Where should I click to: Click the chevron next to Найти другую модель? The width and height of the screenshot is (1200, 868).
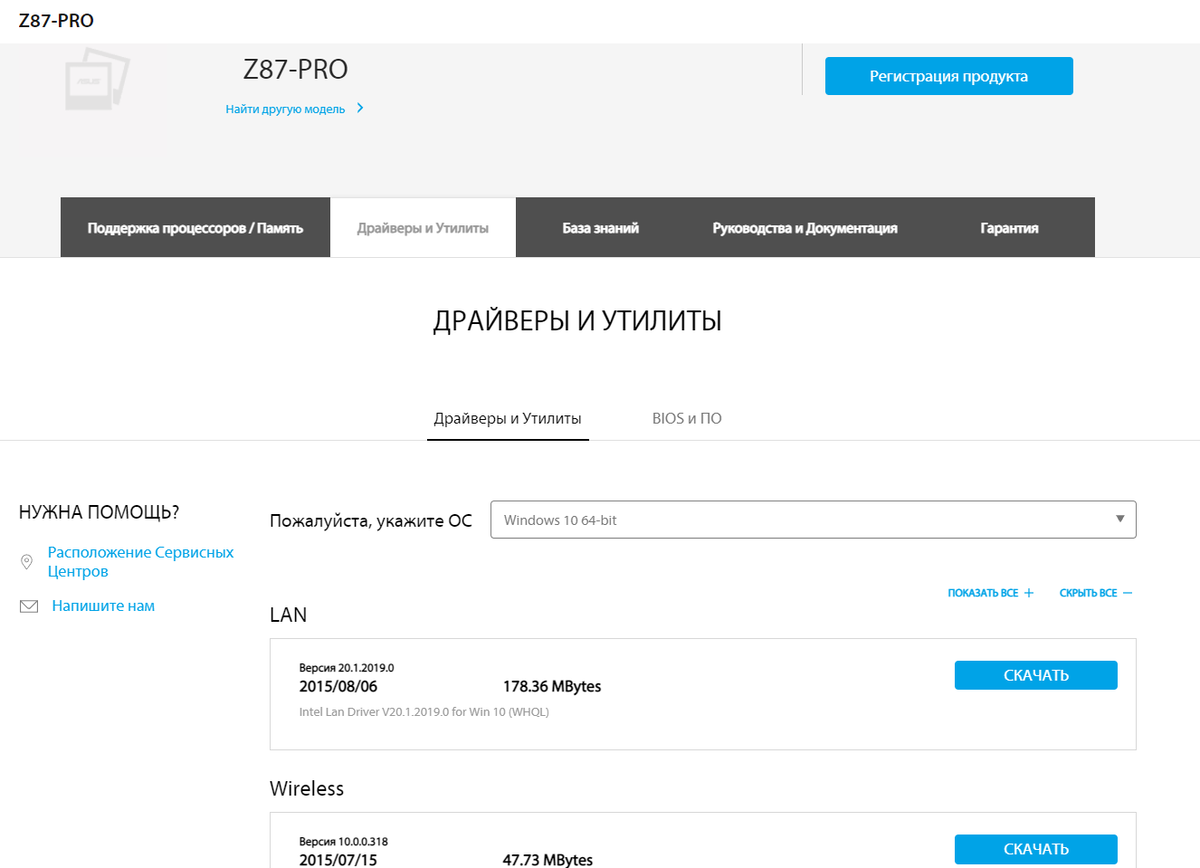pyautogui.click(x=360, y=108)
